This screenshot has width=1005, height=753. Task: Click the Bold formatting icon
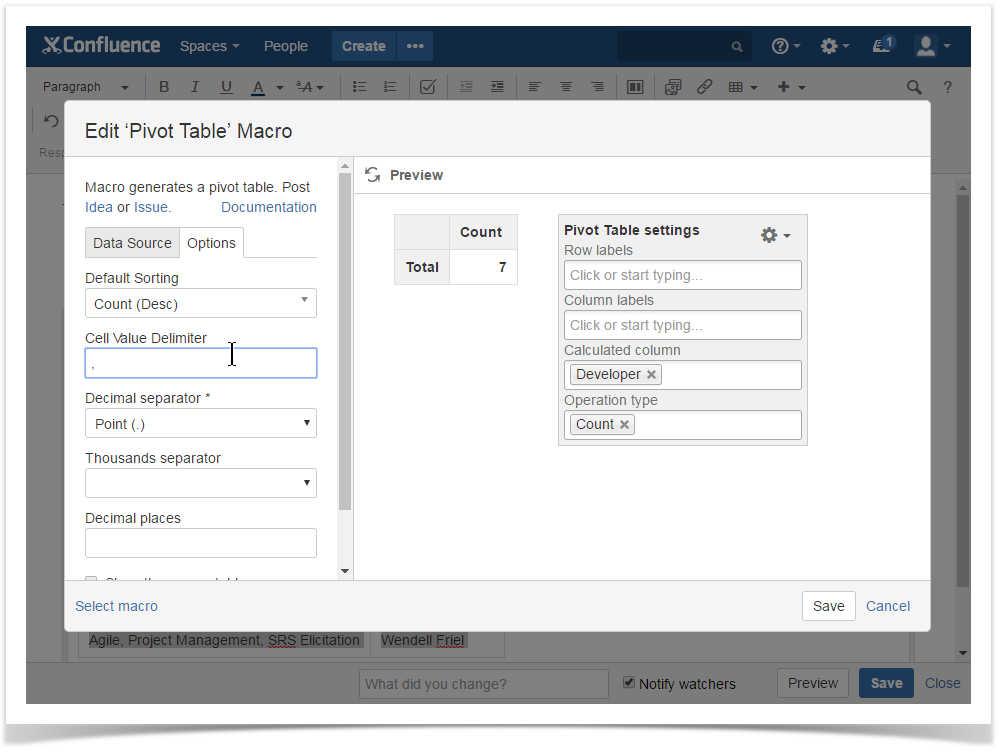164,87
